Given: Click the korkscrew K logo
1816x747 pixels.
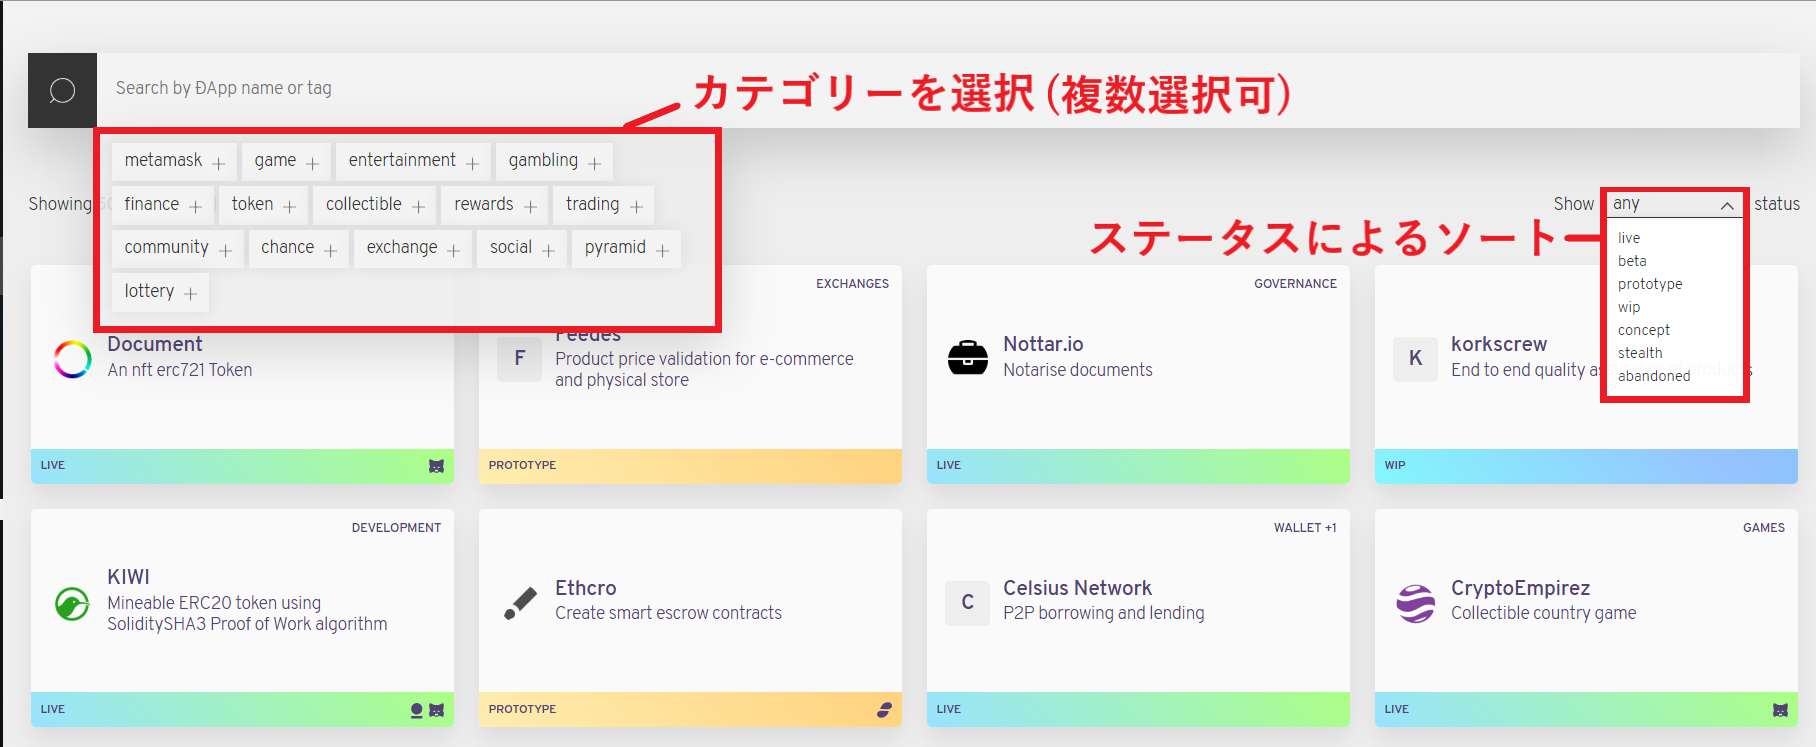Looking at the screenshot, I should [1416, 358].
